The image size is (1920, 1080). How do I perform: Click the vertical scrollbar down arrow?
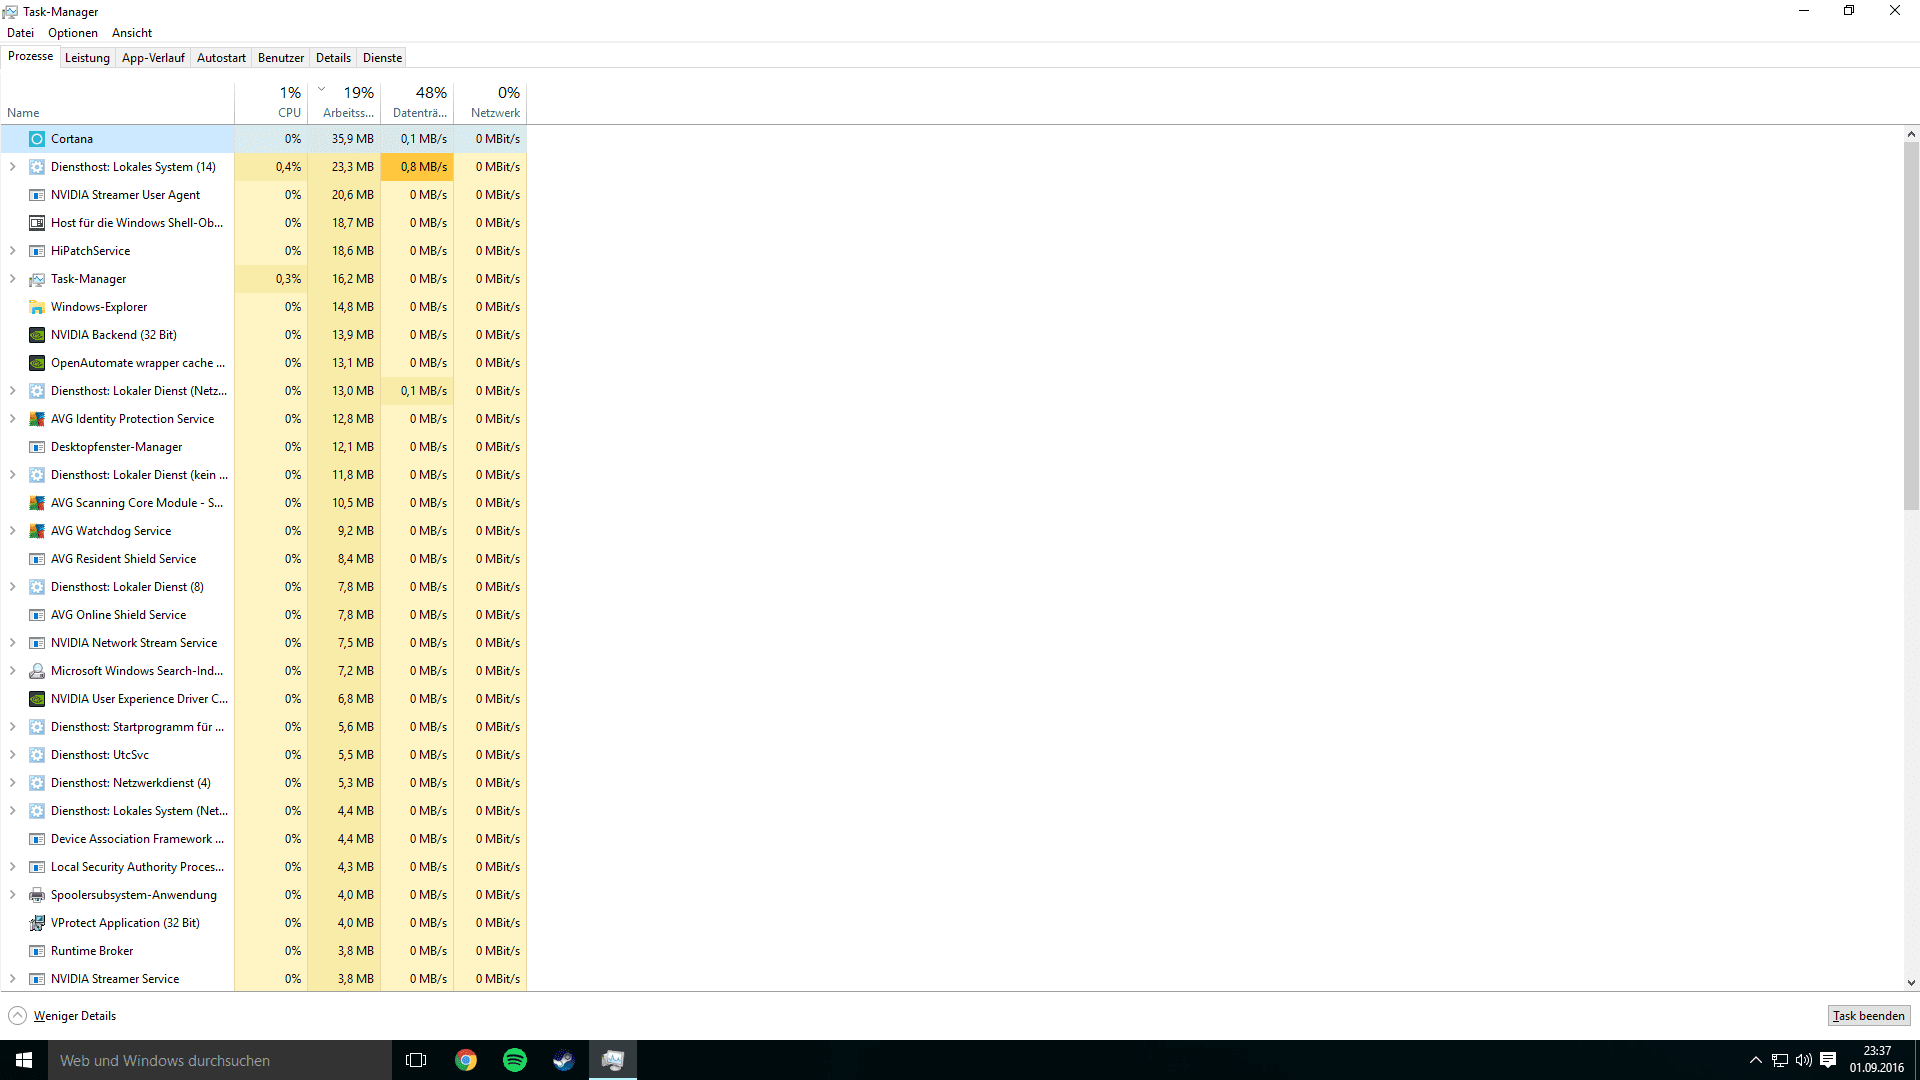(1911, 983)
